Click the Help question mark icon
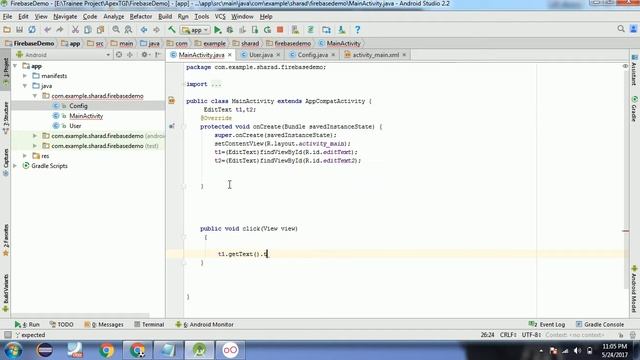The height and width of the screenshot is (360, 640). pyautogui.click(x=358, y=29)
